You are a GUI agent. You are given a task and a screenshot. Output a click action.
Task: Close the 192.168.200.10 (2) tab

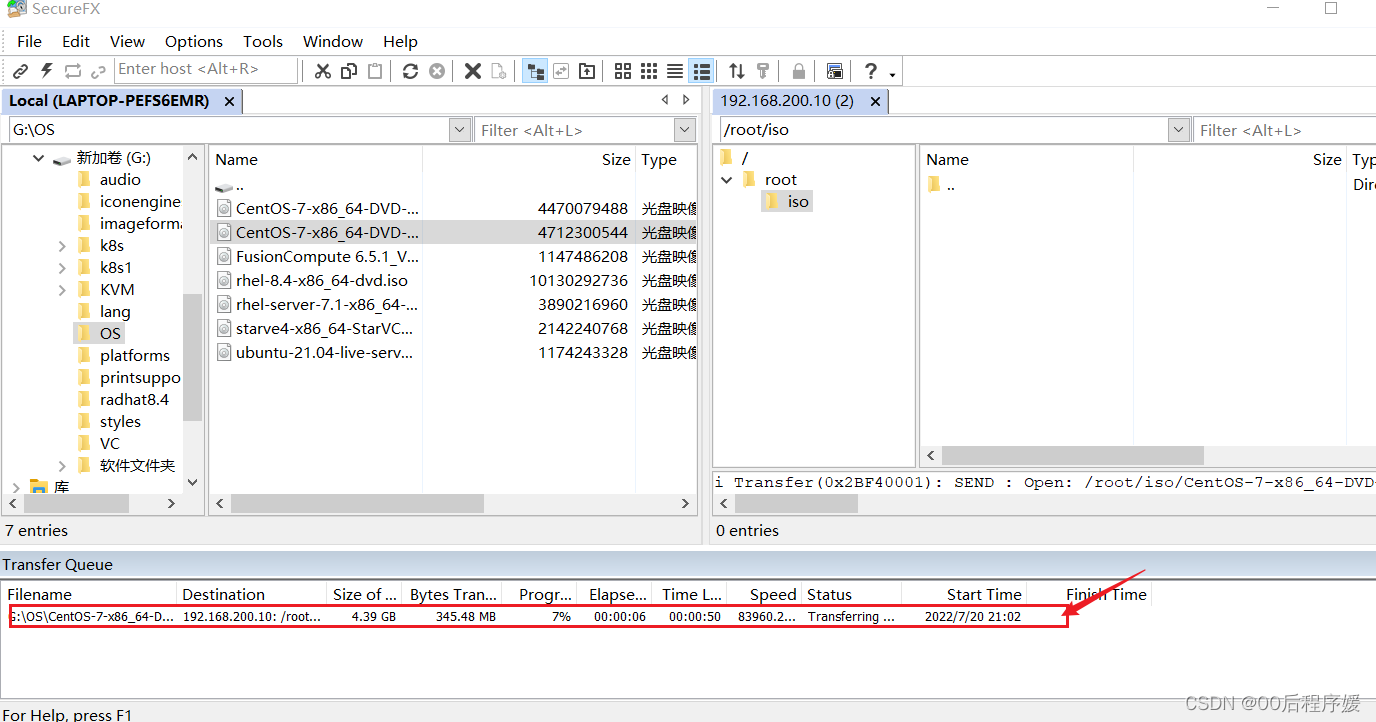[875, 101]
